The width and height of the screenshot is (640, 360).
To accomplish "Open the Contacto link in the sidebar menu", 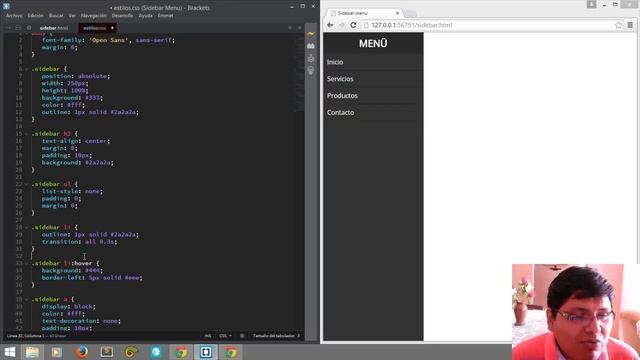I will (340, 112).
